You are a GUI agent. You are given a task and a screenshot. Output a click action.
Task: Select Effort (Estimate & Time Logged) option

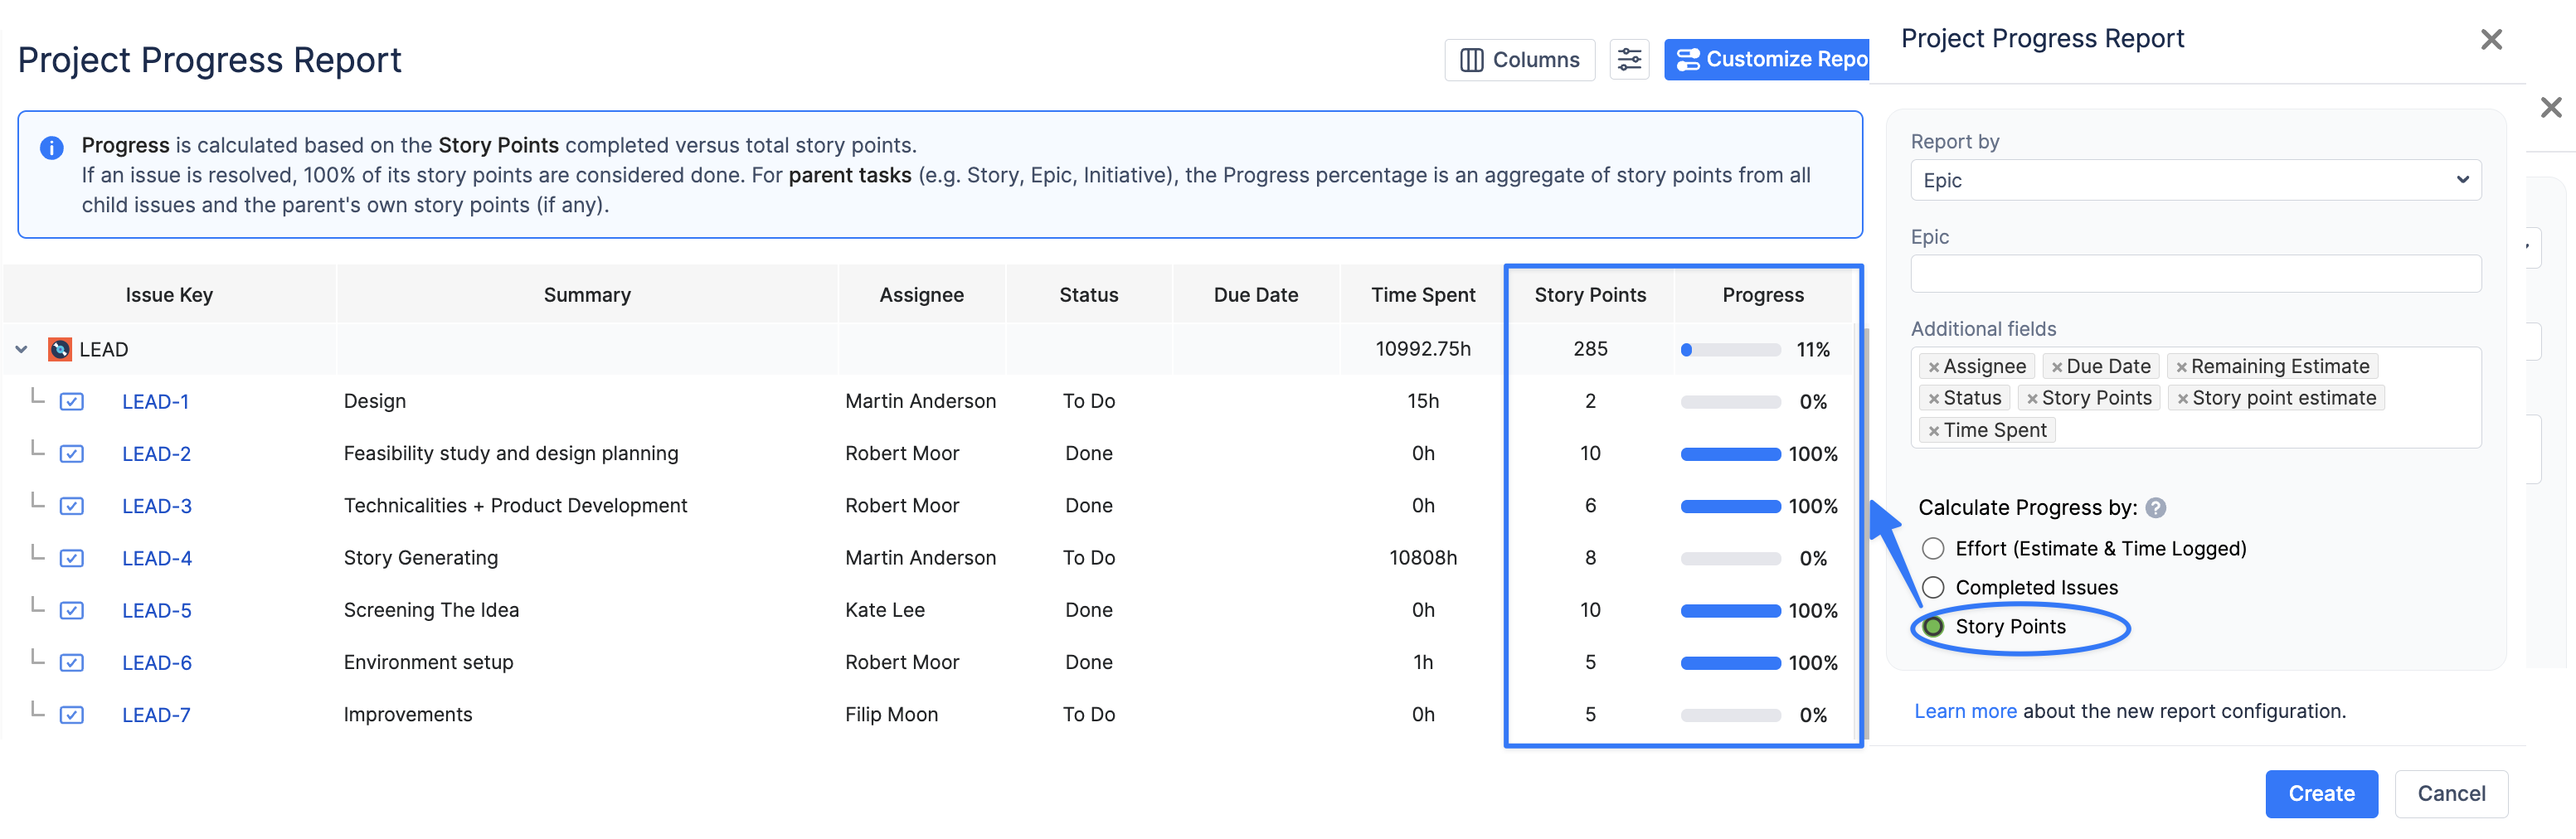(x=1933, y=549)
